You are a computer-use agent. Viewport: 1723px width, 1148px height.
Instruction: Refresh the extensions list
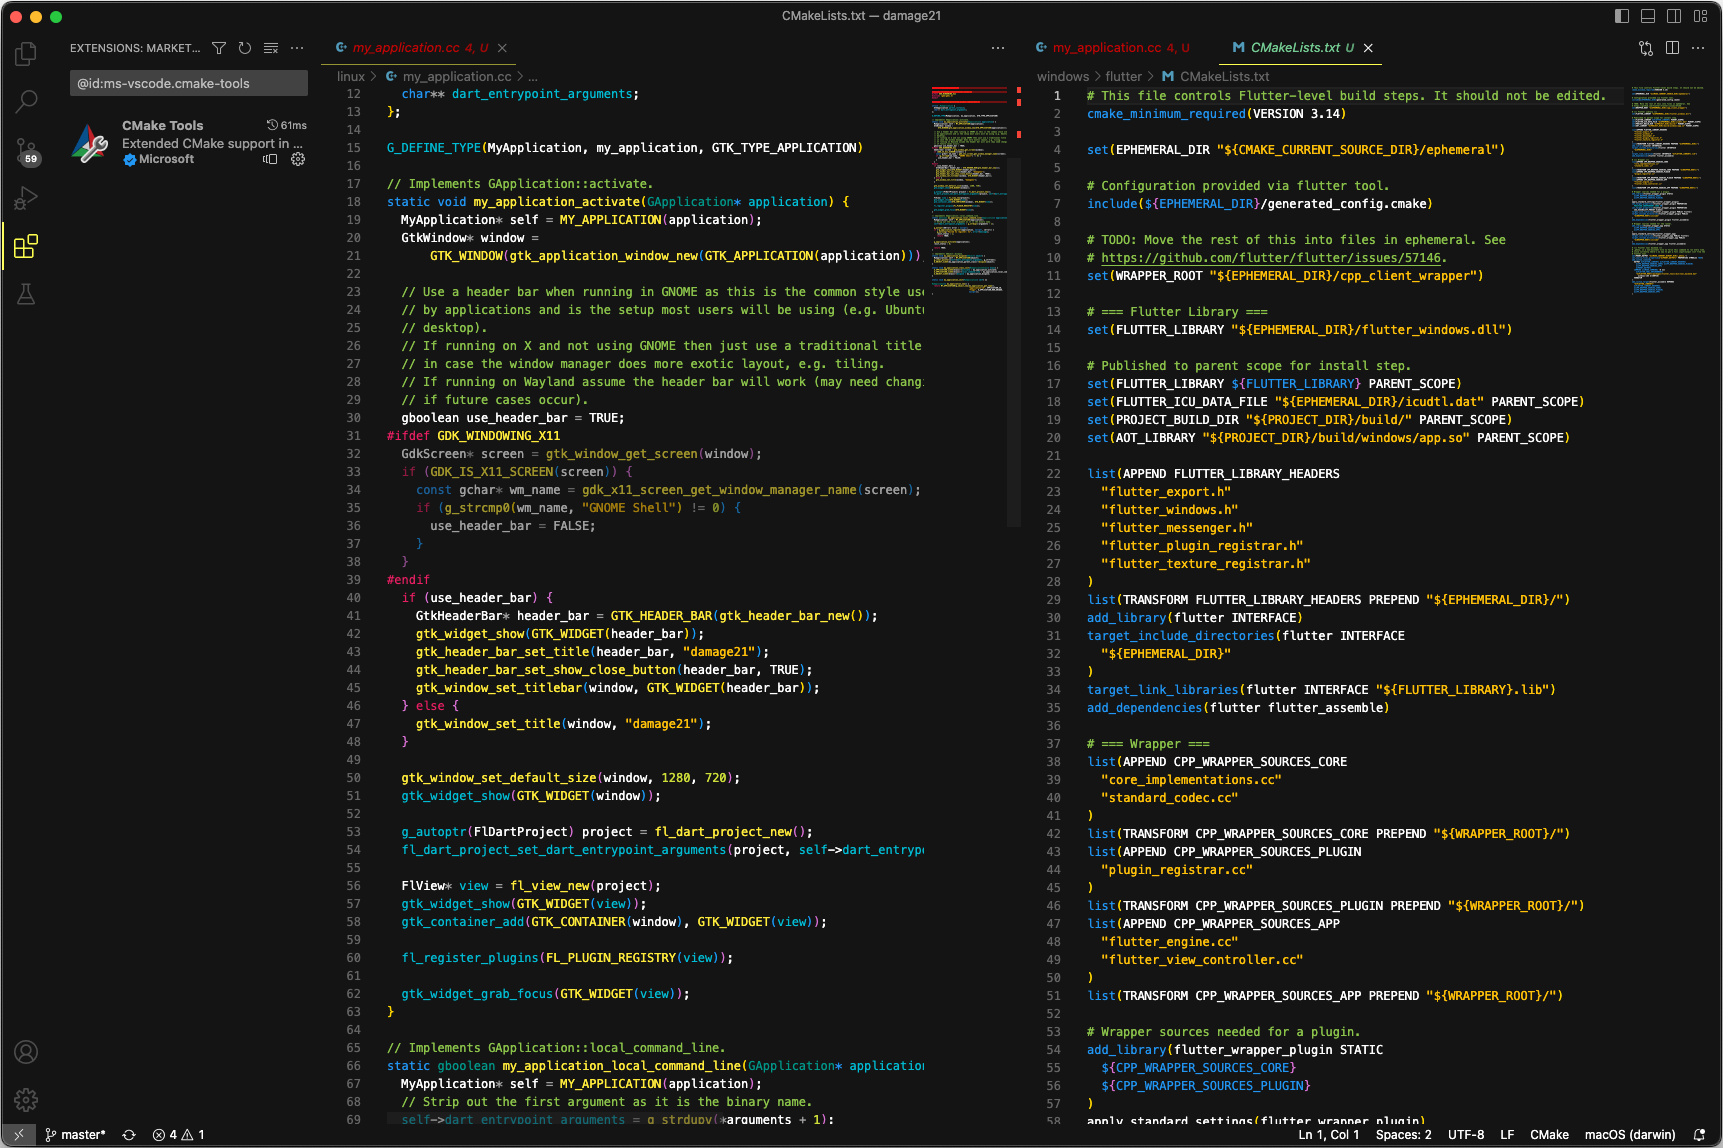245,48
